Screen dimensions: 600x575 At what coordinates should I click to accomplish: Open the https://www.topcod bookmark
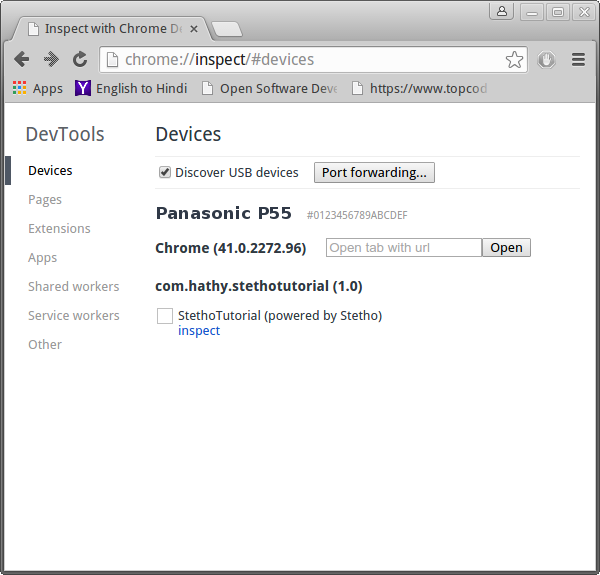click(419, 88)
